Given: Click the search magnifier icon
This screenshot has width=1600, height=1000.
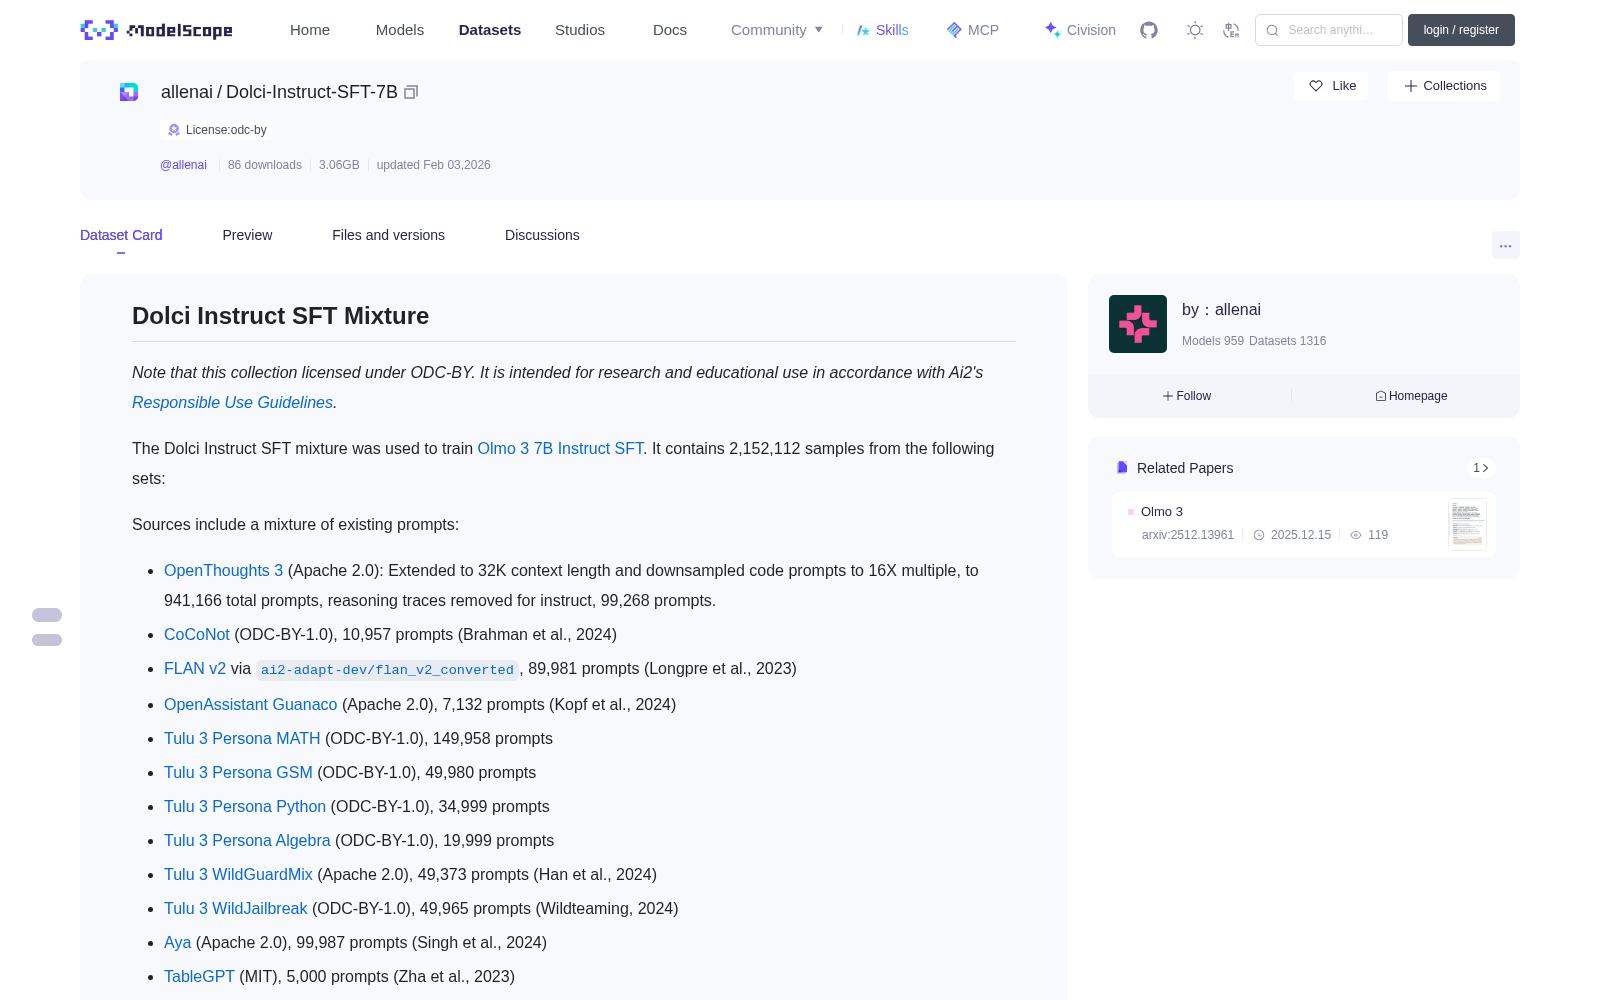Looking at the screenshot, I should pos(1272,30).
